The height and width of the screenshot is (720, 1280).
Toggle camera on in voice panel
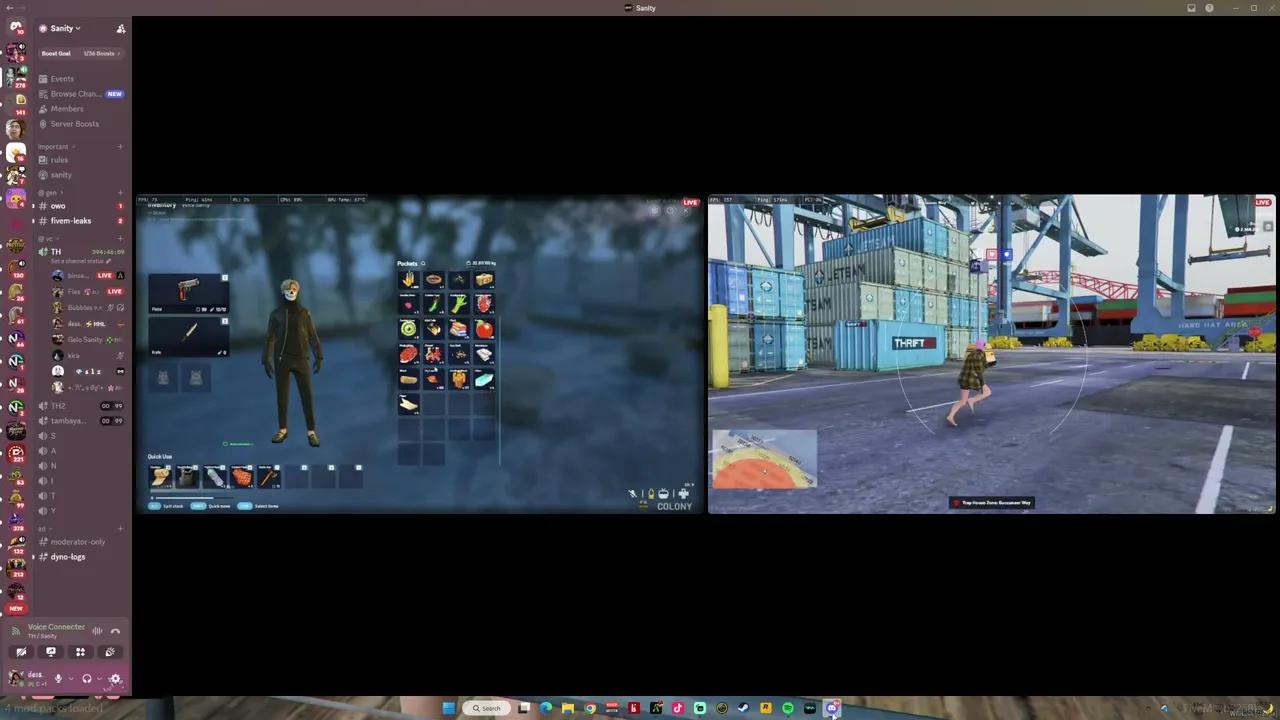click(x=21, y=652)
